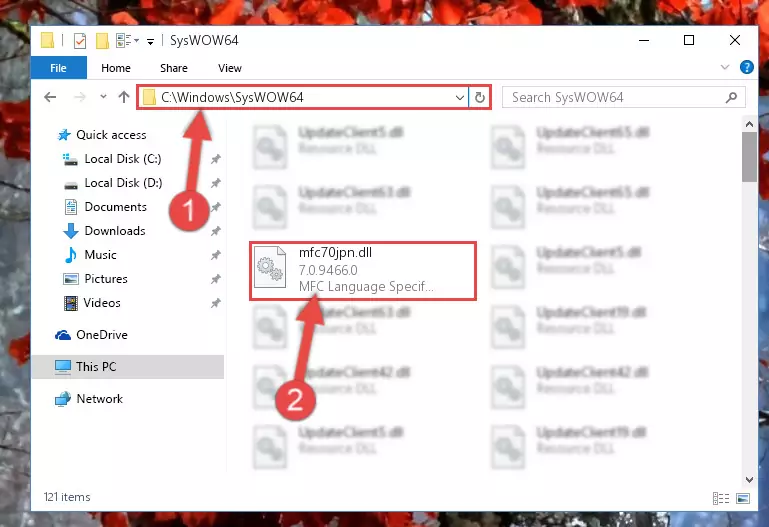Close the SysWOW64 window
769x527 pixels.
[735, 40]
